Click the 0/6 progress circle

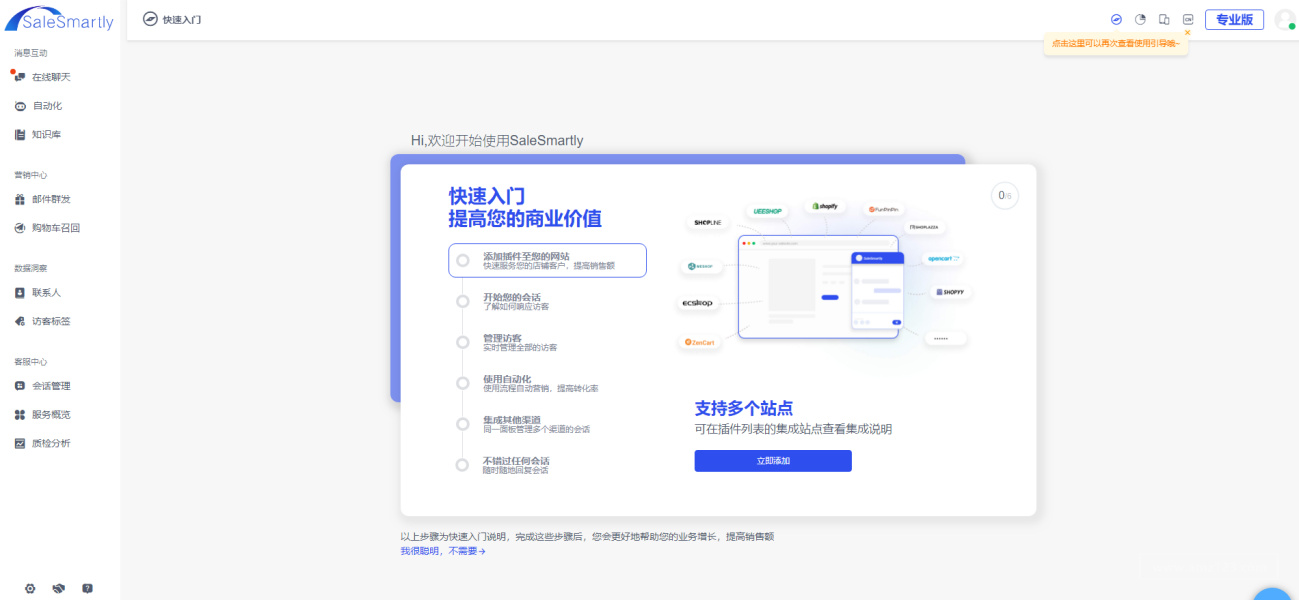pos(1005,196)
